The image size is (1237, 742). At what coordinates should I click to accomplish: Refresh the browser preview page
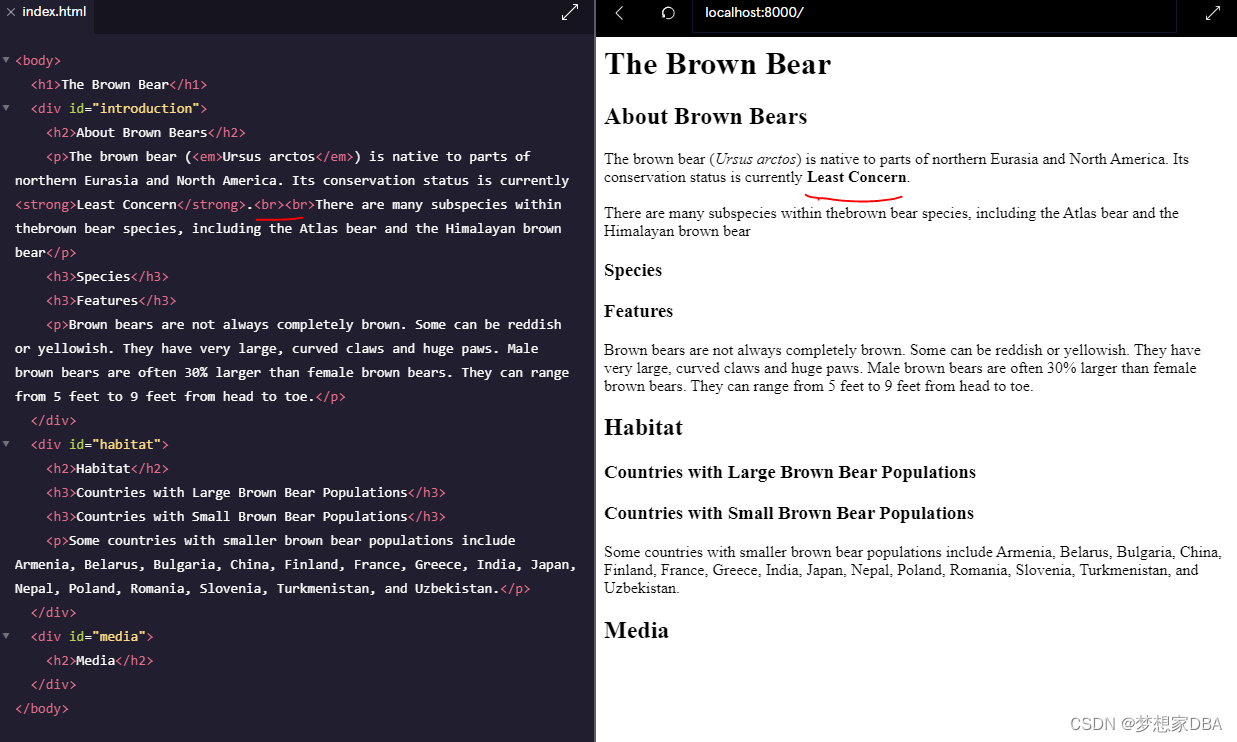[x=668, y=13]
